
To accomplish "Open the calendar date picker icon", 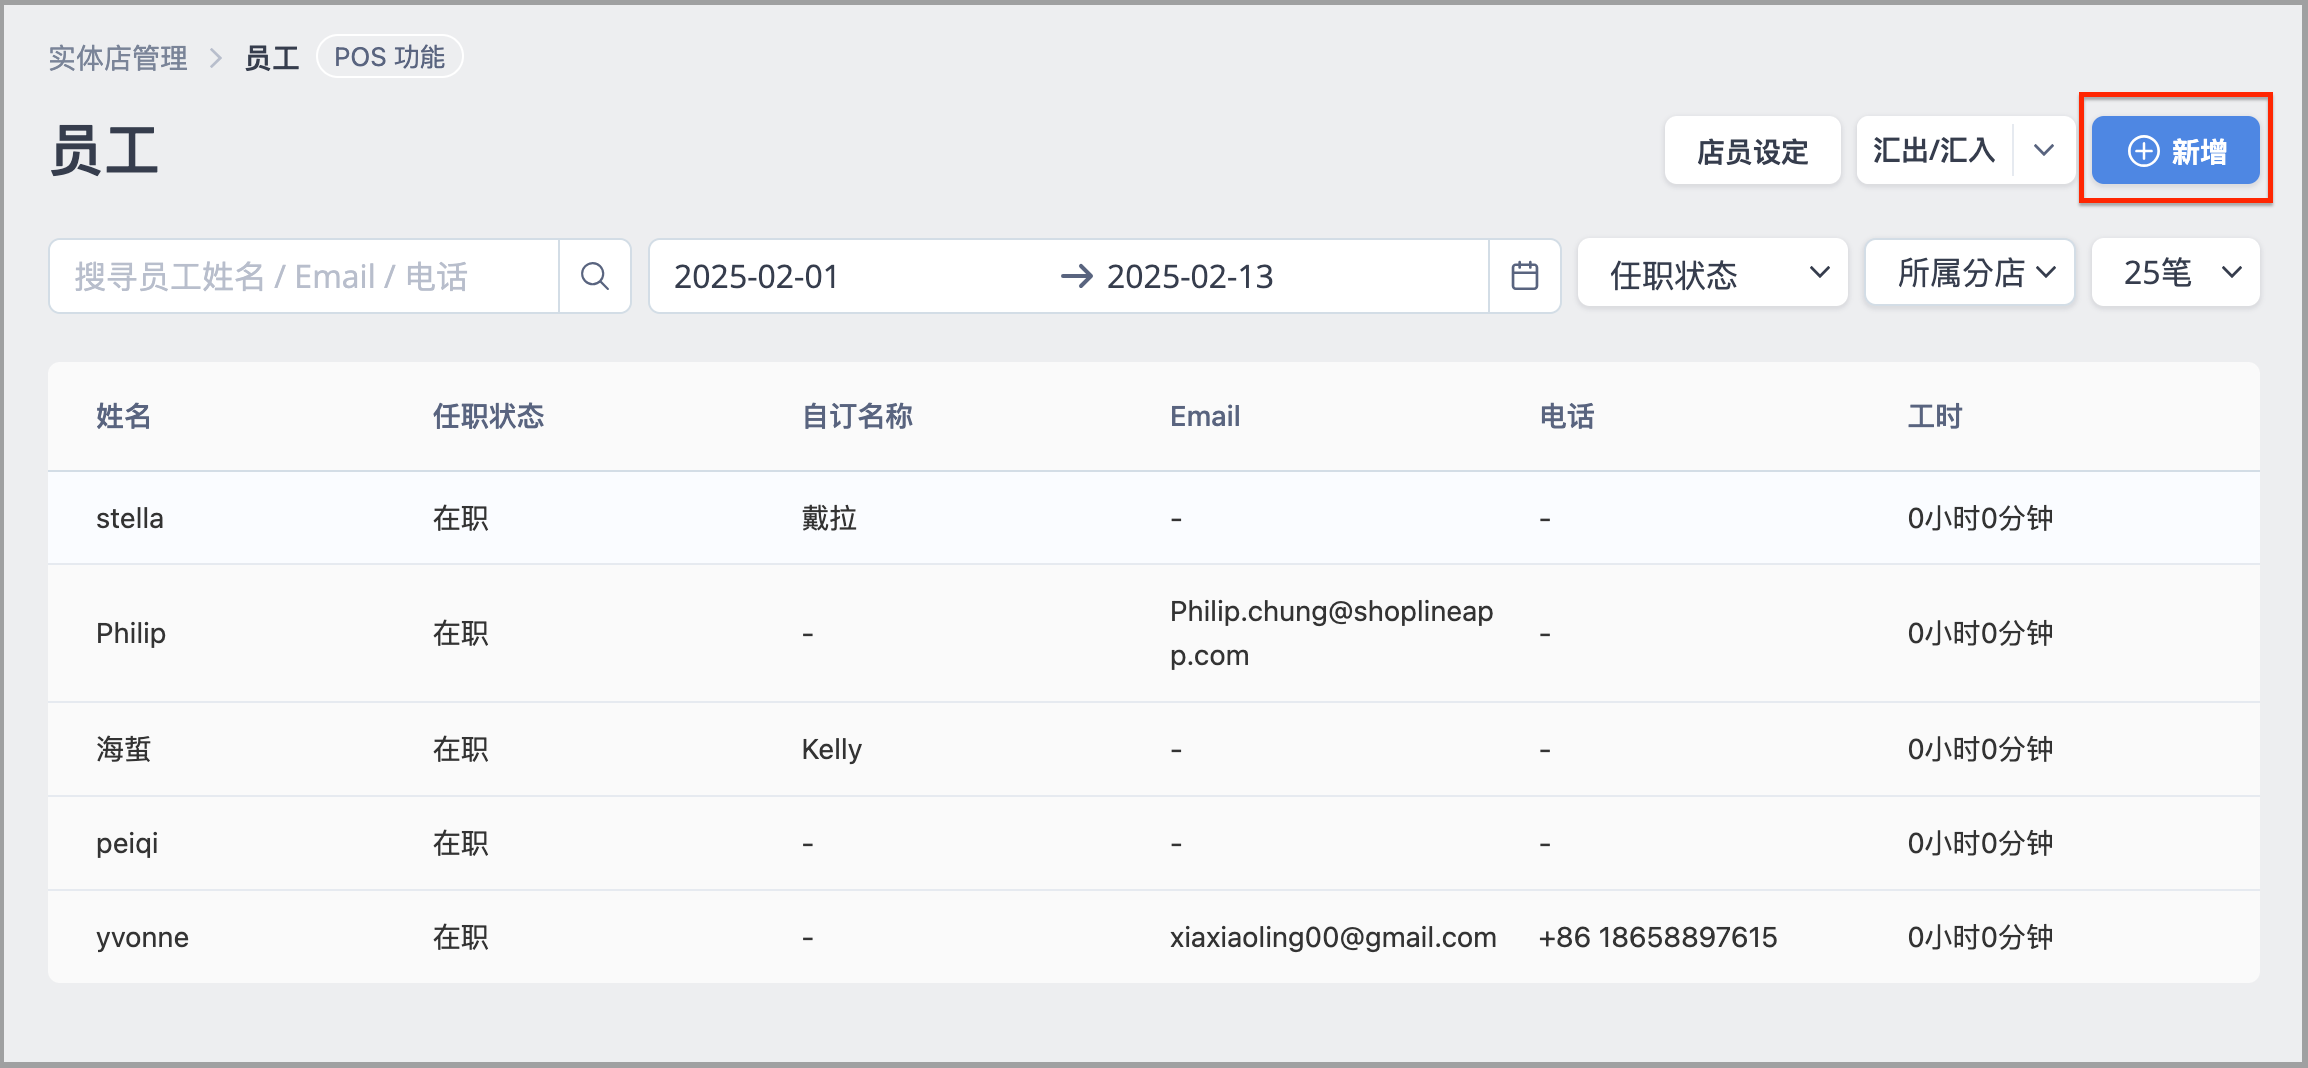I will pyautogui.click(x=1524, y=276).
